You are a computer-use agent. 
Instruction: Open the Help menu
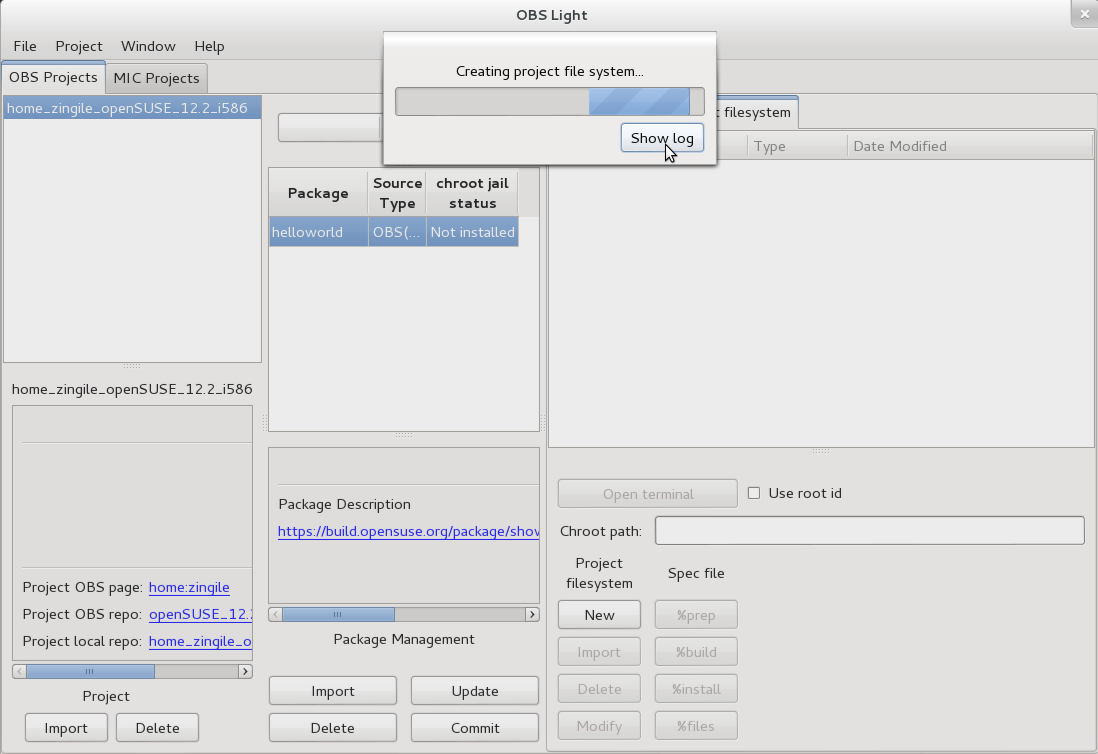[x=209, y=46]
